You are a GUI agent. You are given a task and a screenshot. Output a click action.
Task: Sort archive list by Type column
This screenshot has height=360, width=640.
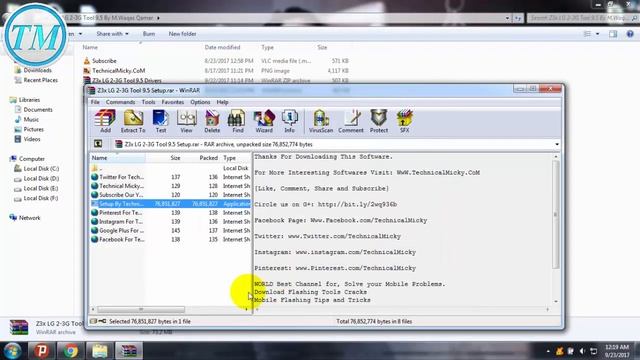[x=236, y=158]
